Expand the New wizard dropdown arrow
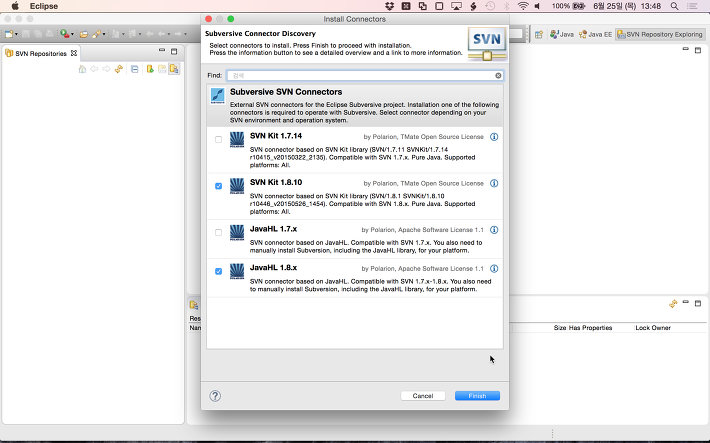 [x=16, y=34]
